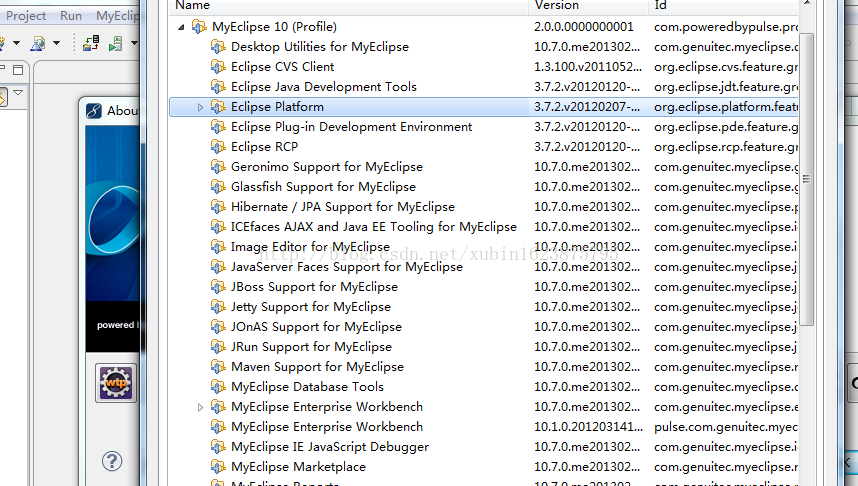The height and width of the screenshot is (486, 858).
Task: Select Maven Support for MyEclipse row
Action: tap(484, 367)
